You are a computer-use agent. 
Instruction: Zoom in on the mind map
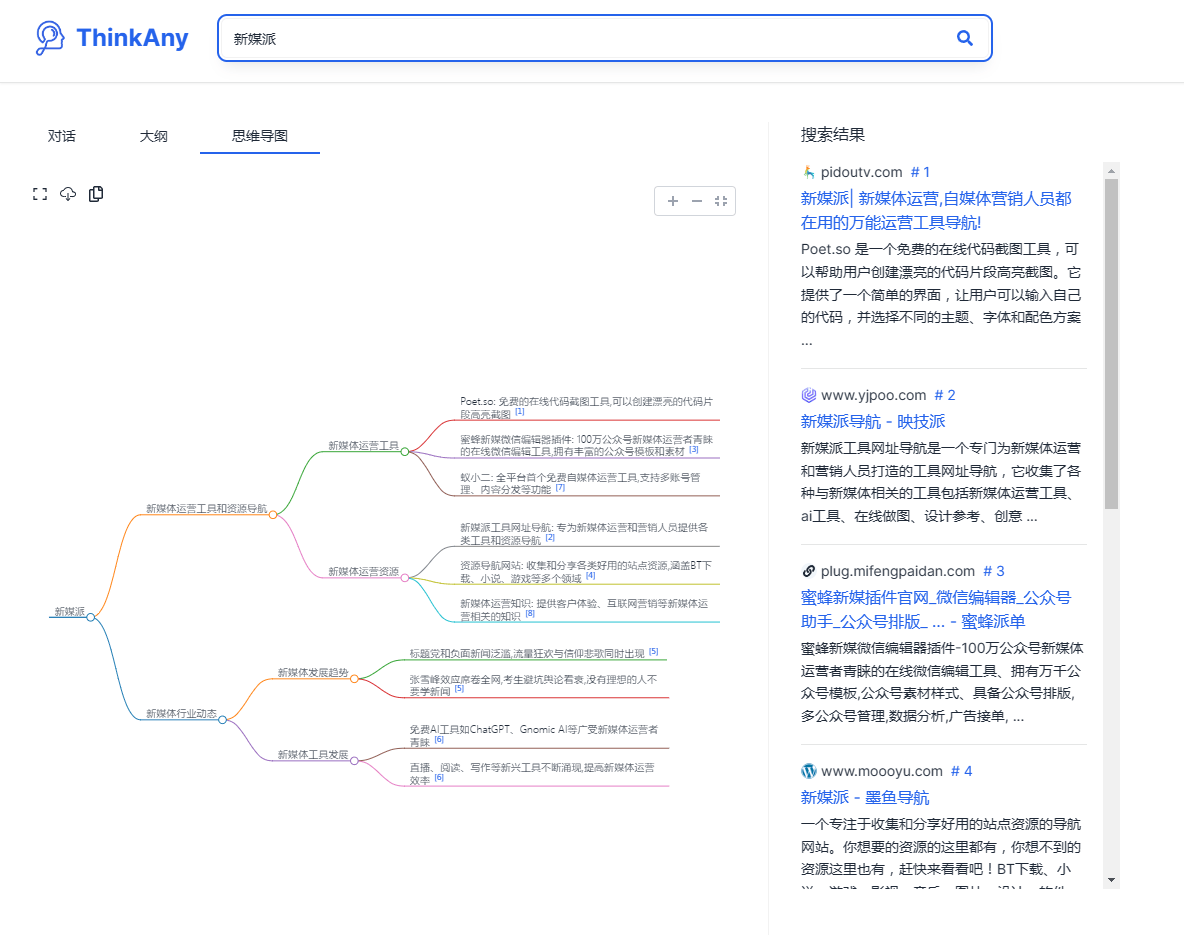click(673, 200)
